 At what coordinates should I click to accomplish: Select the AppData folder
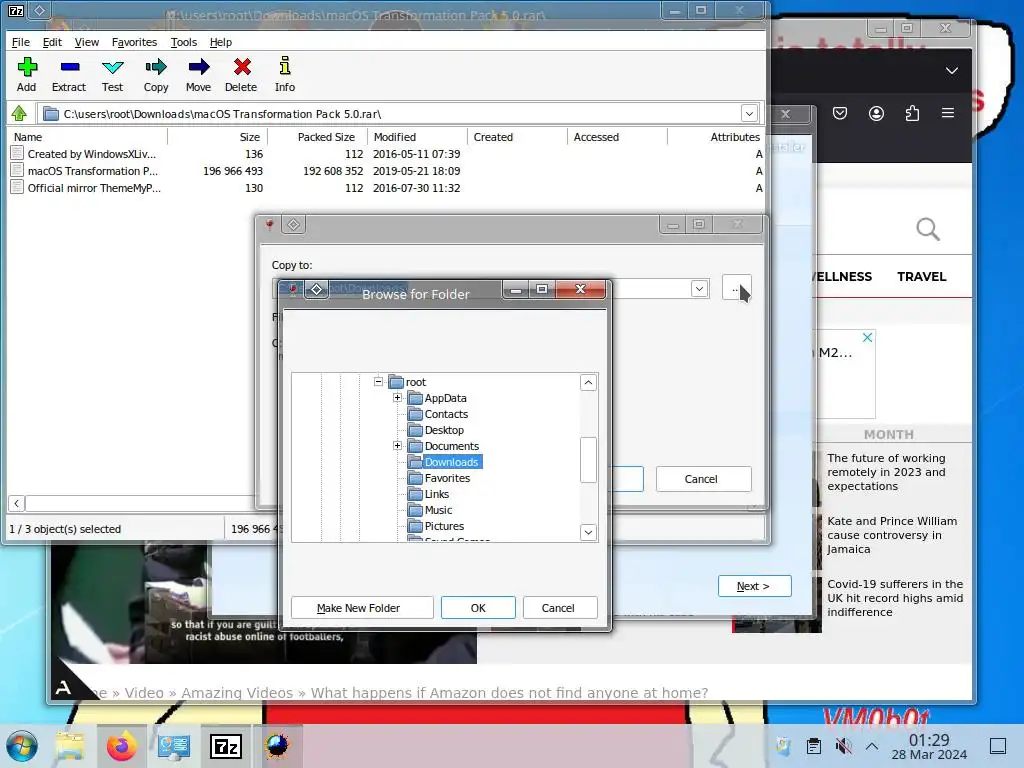(x=437, y=398)
